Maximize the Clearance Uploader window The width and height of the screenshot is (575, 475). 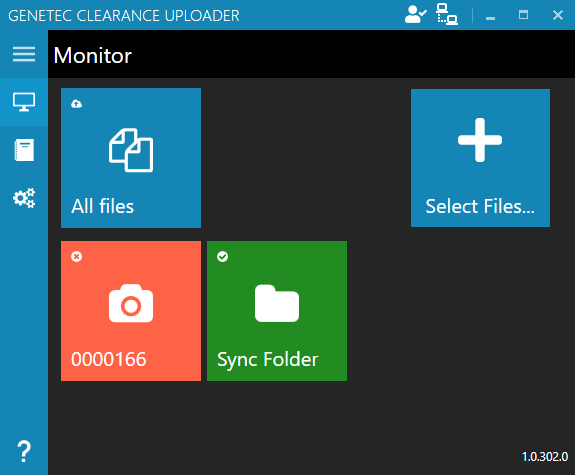point(523,15)
